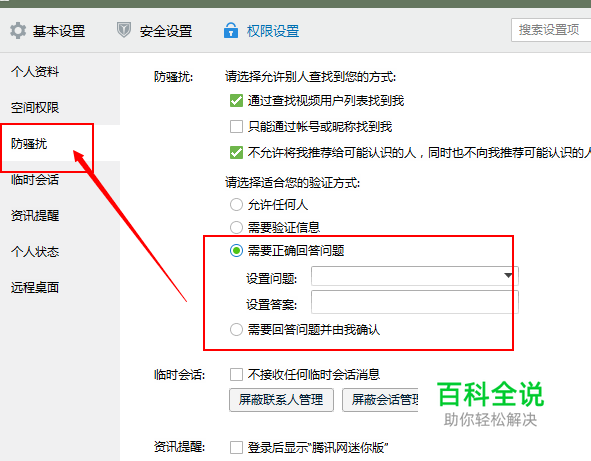Screen dimensions: 591x461
Task: Go to 远程桌面 in the sidebar
Action: click(35, 288)
